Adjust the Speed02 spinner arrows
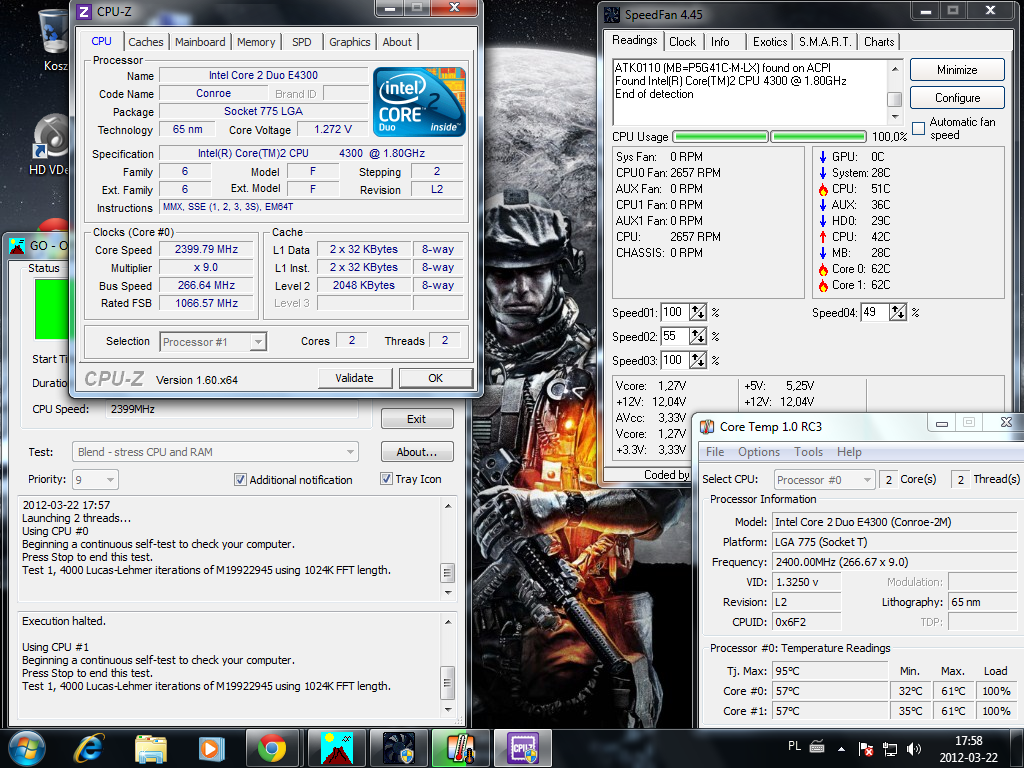 click(x=698, y=337)
